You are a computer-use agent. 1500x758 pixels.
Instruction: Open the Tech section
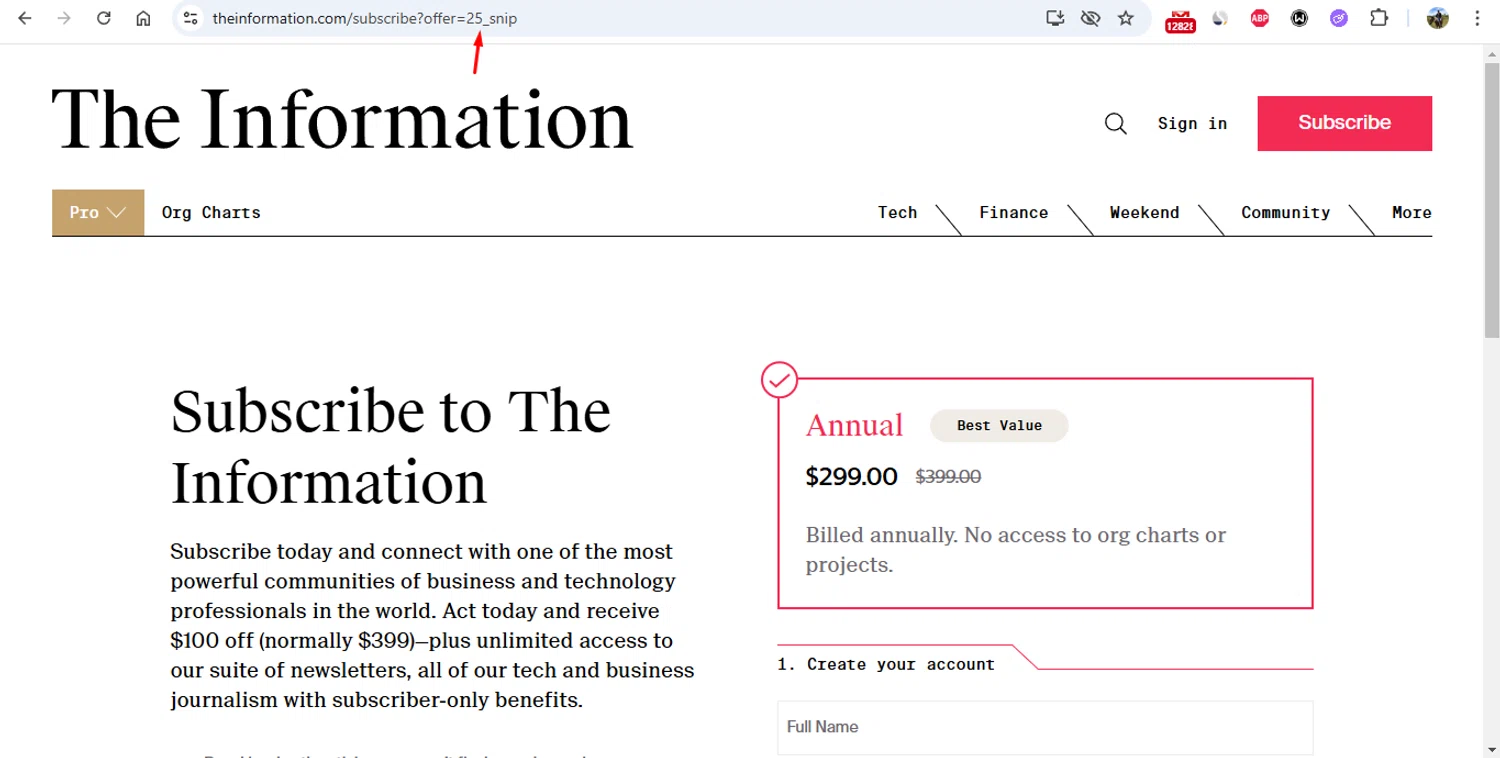click(897, 213)
